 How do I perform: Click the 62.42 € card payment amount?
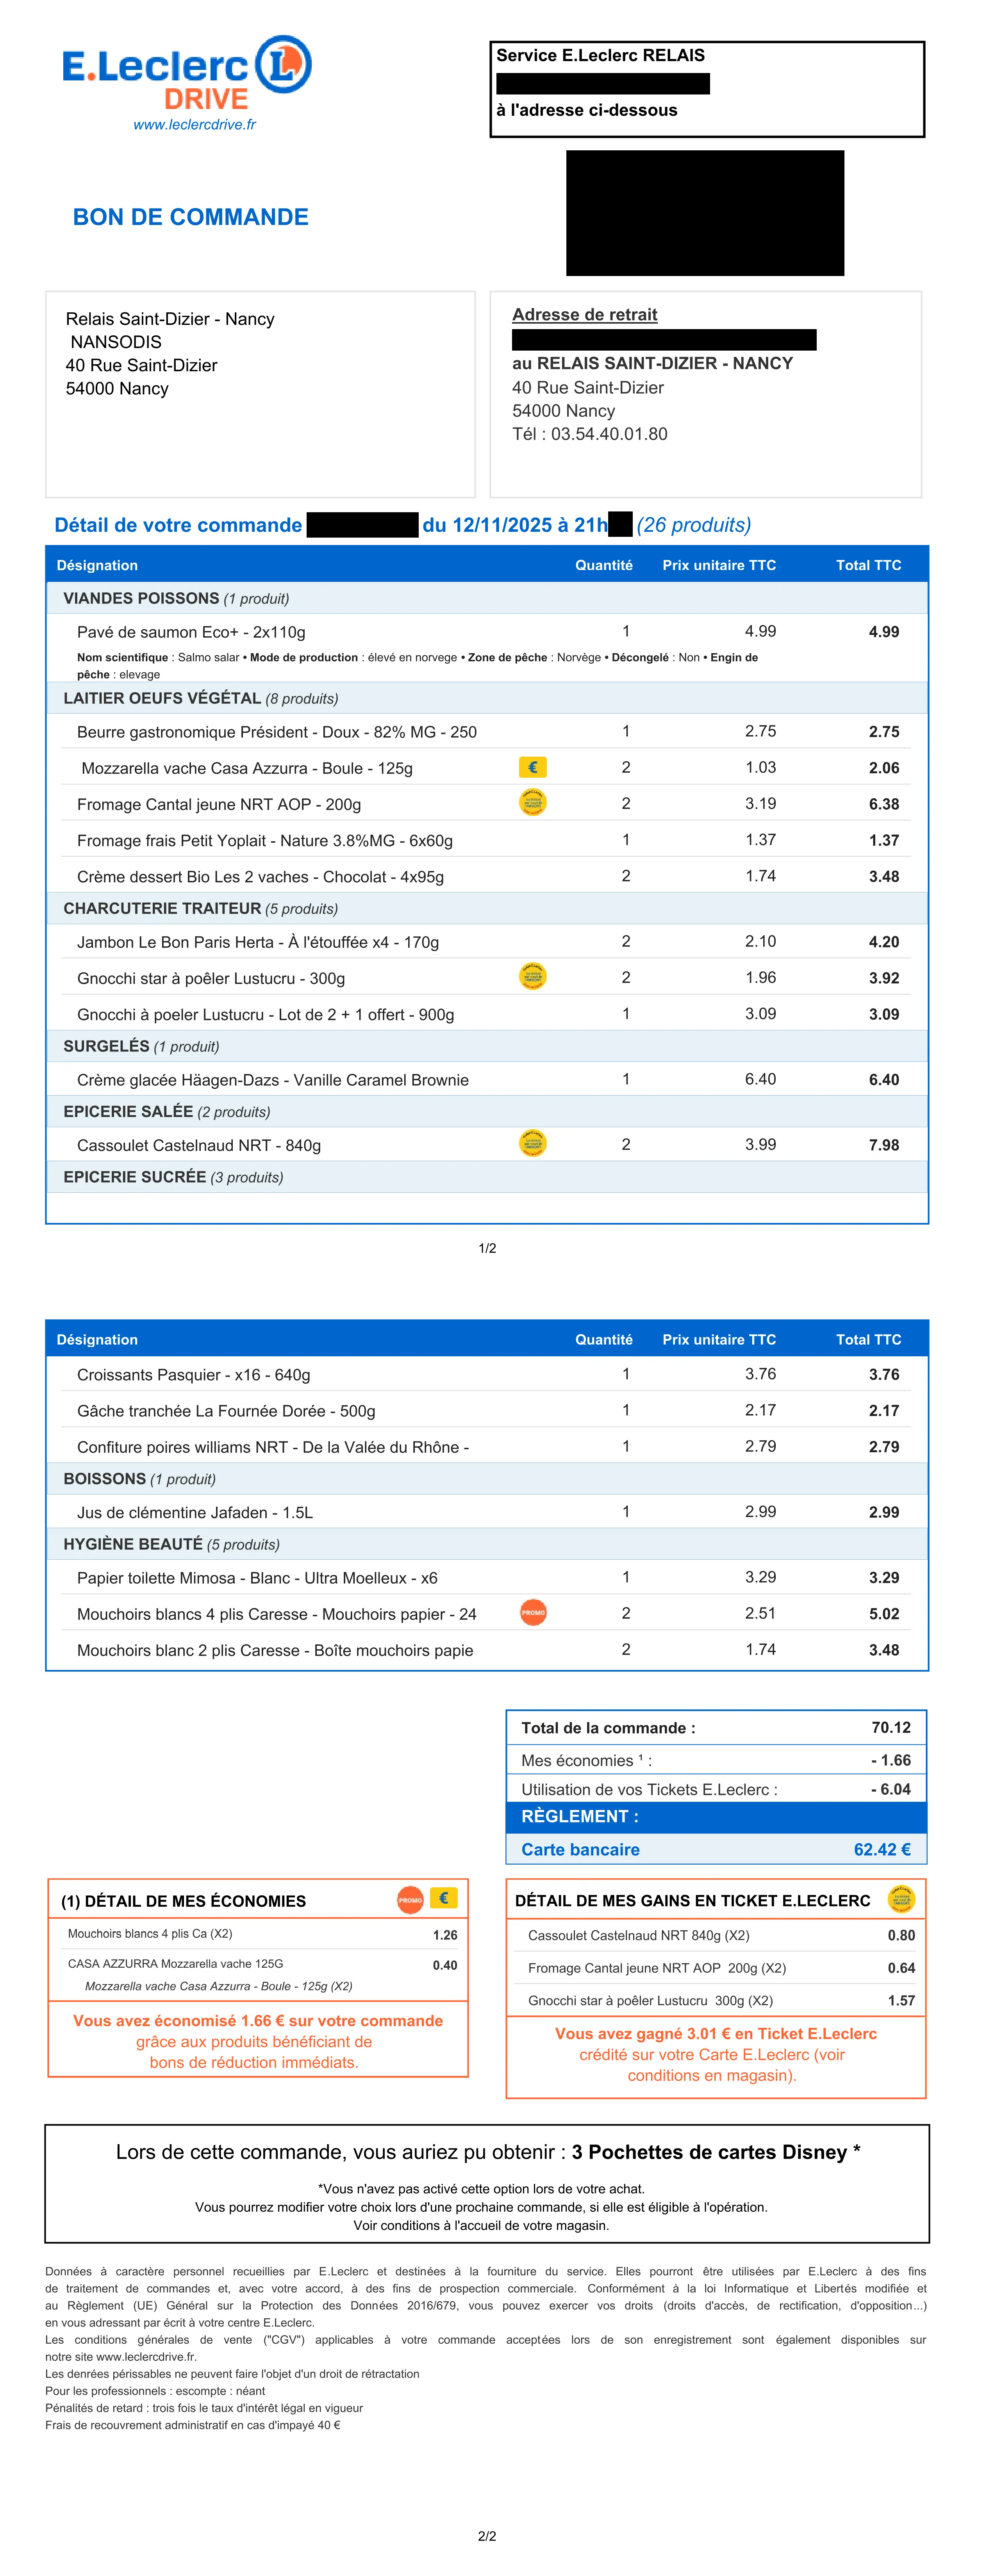click(882, 1849)
